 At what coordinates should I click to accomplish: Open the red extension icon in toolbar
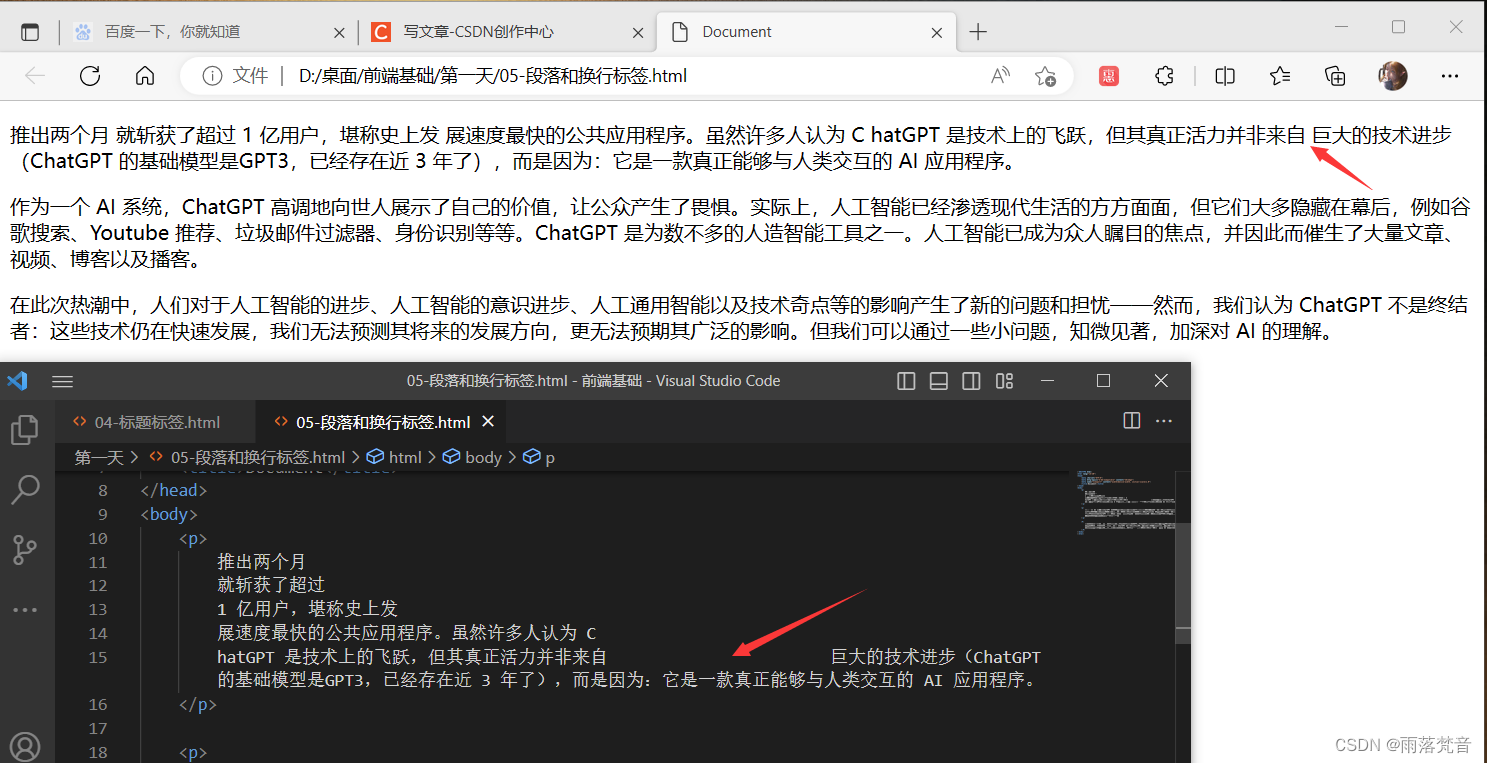pos(1109,76)
